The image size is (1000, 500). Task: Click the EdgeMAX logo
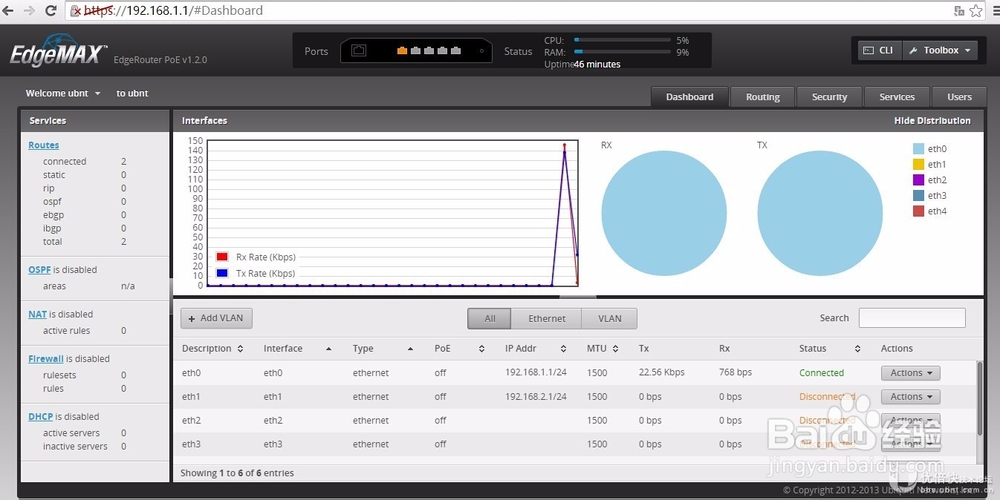tap(58, 50)
